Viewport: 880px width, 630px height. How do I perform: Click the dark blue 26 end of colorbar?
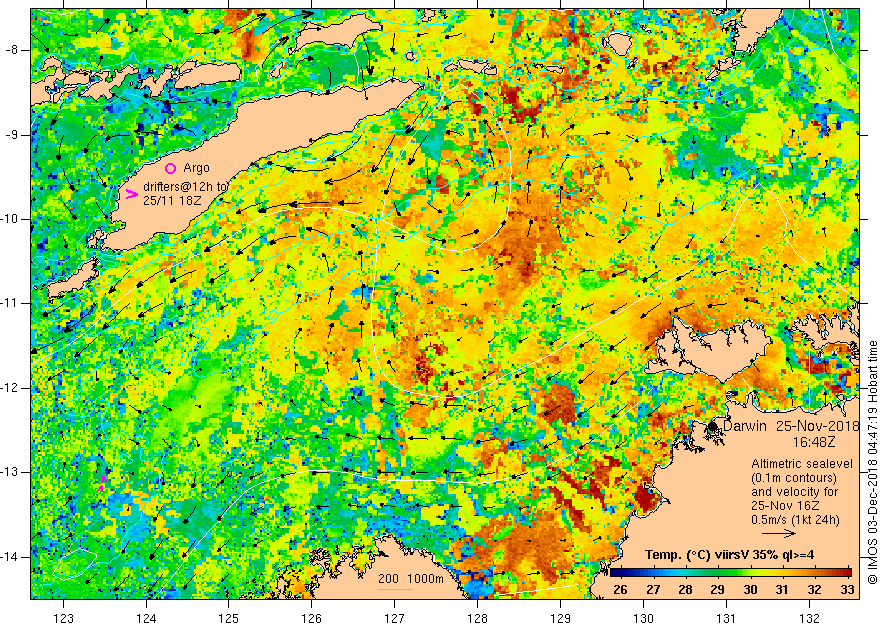616,573
